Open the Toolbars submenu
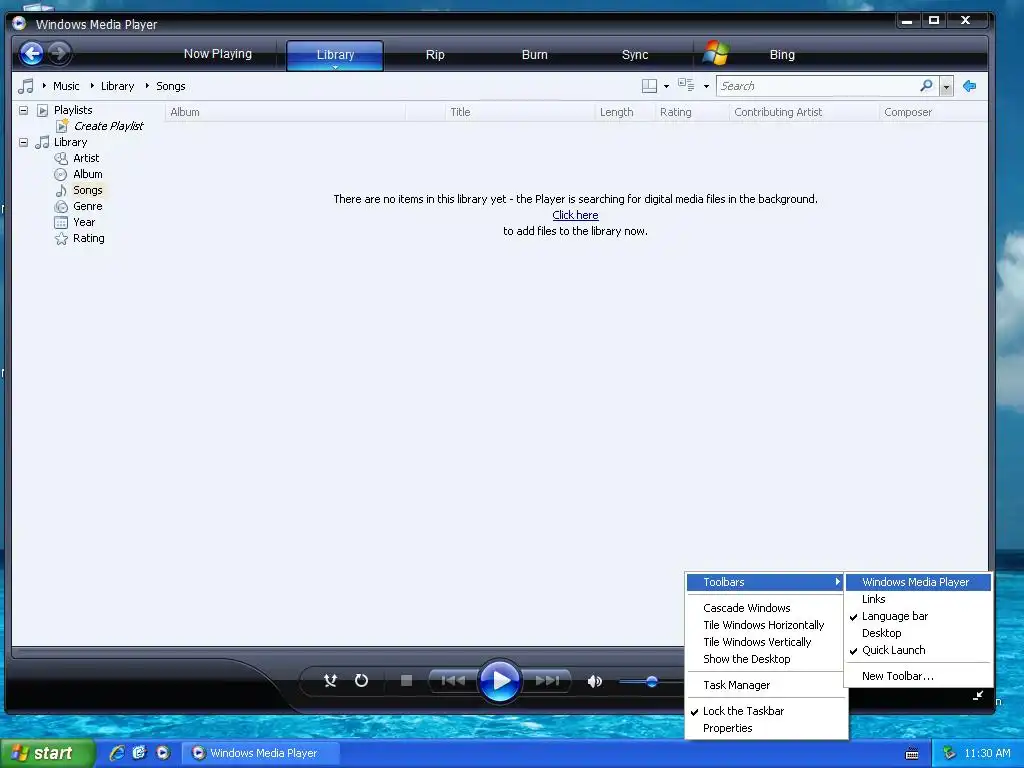The width and height of the screenshot is (1024, 768). click(x=765, y=582)
